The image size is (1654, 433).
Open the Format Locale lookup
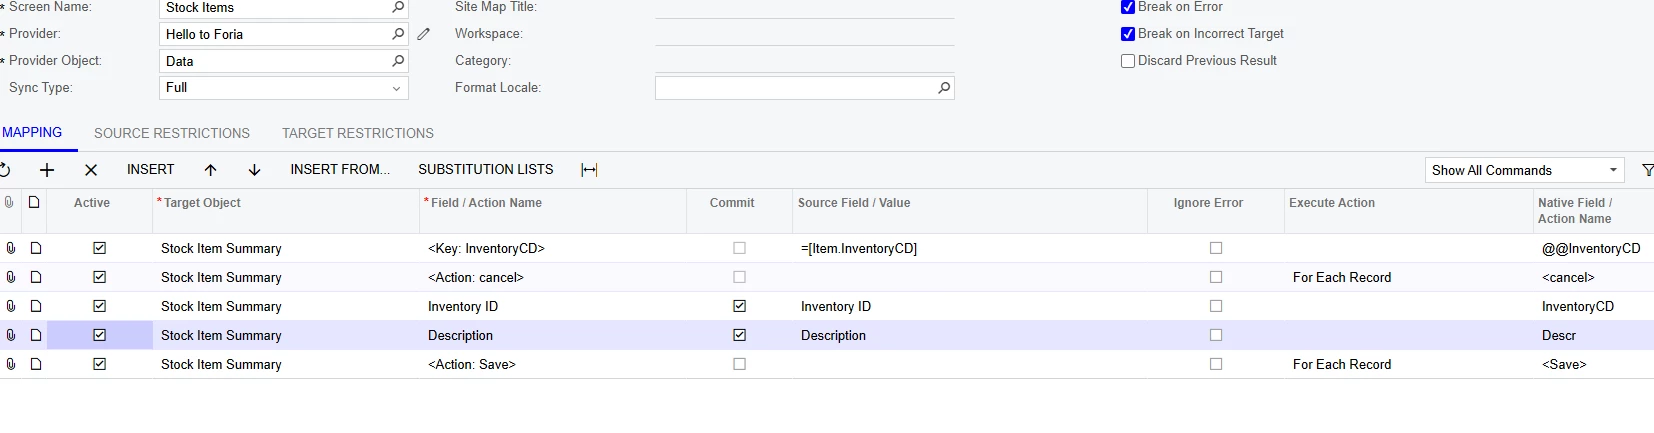(944, 88)
